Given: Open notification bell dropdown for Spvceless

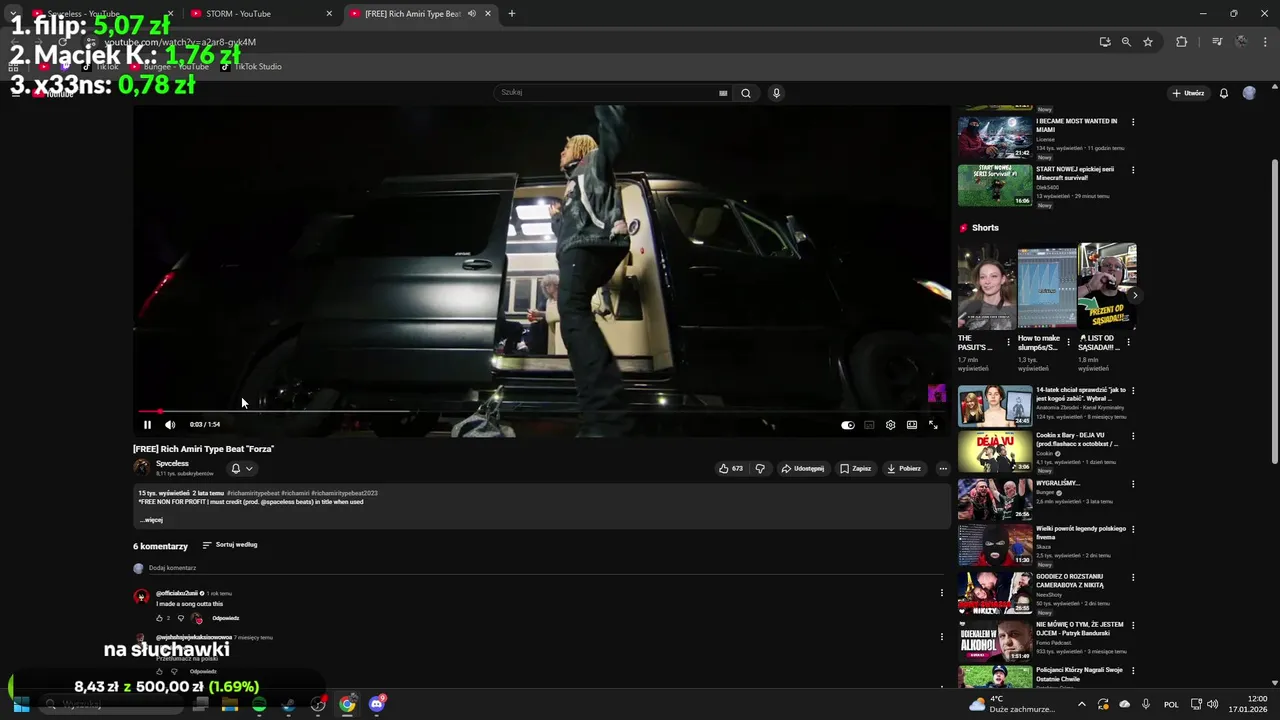Looking at the screenshot, I should pos(242,468).
